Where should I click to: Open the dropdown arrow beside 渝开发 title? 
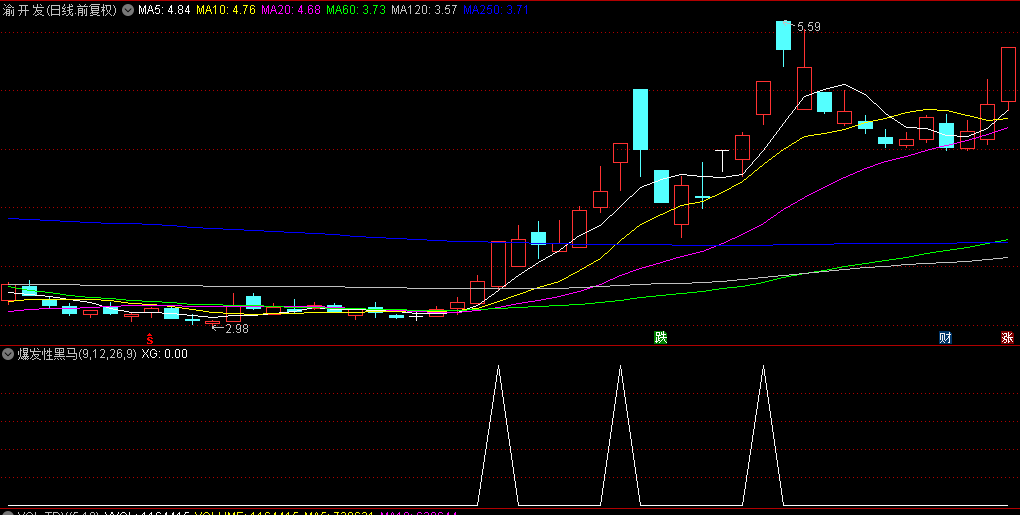(128, 10)
